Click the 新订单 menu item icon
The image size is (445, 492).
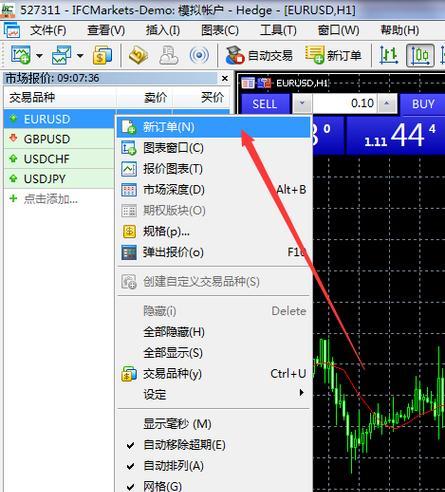click(x=129, y=127)
